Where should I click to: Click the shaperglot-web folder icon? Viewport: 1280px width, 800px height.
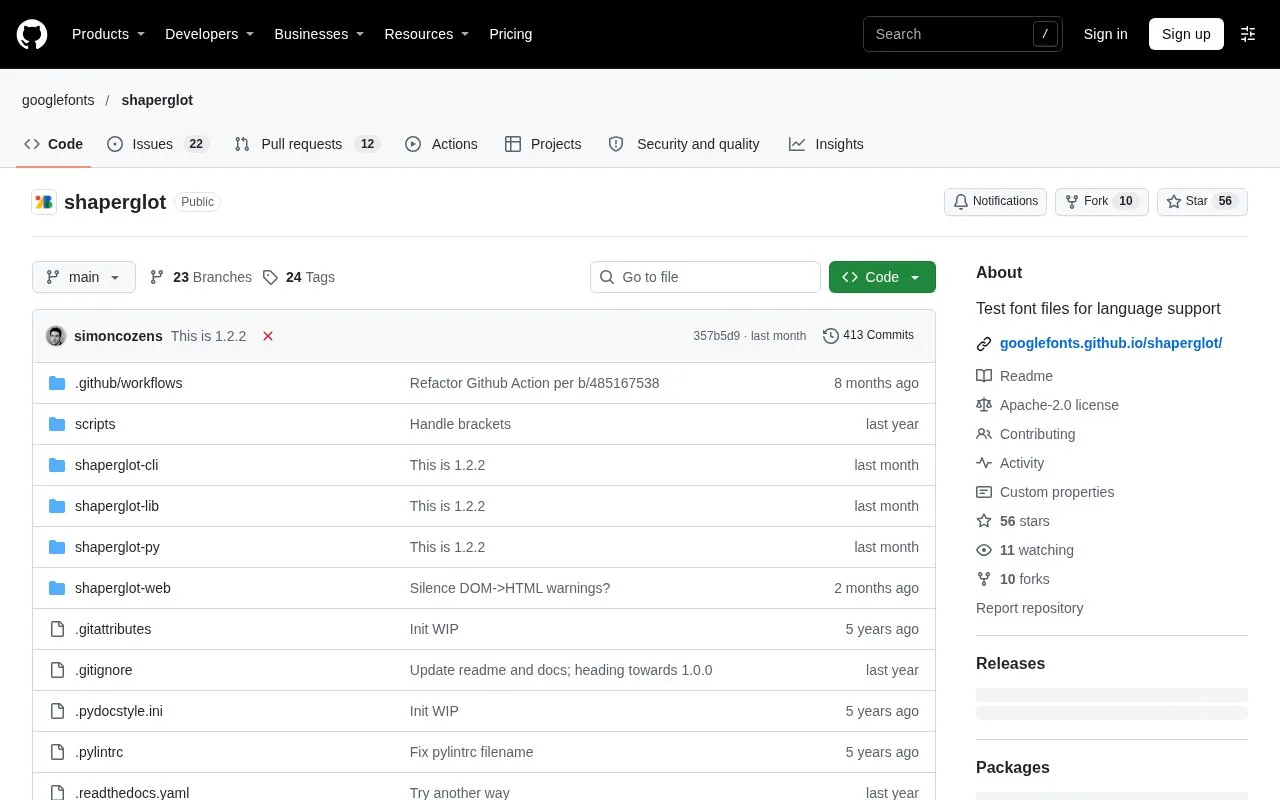(57, 588)
